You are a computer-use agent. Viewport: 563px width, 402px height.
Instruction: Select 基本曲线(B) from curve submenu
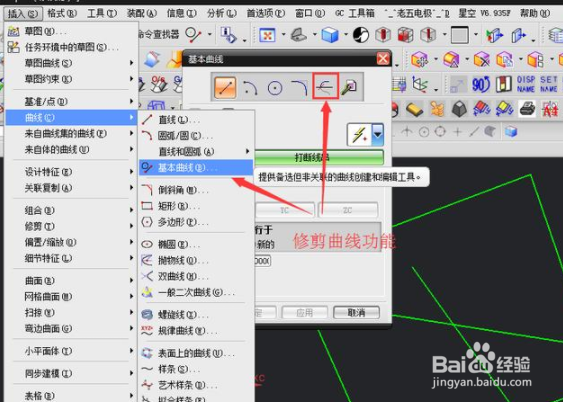coord(196,168)
